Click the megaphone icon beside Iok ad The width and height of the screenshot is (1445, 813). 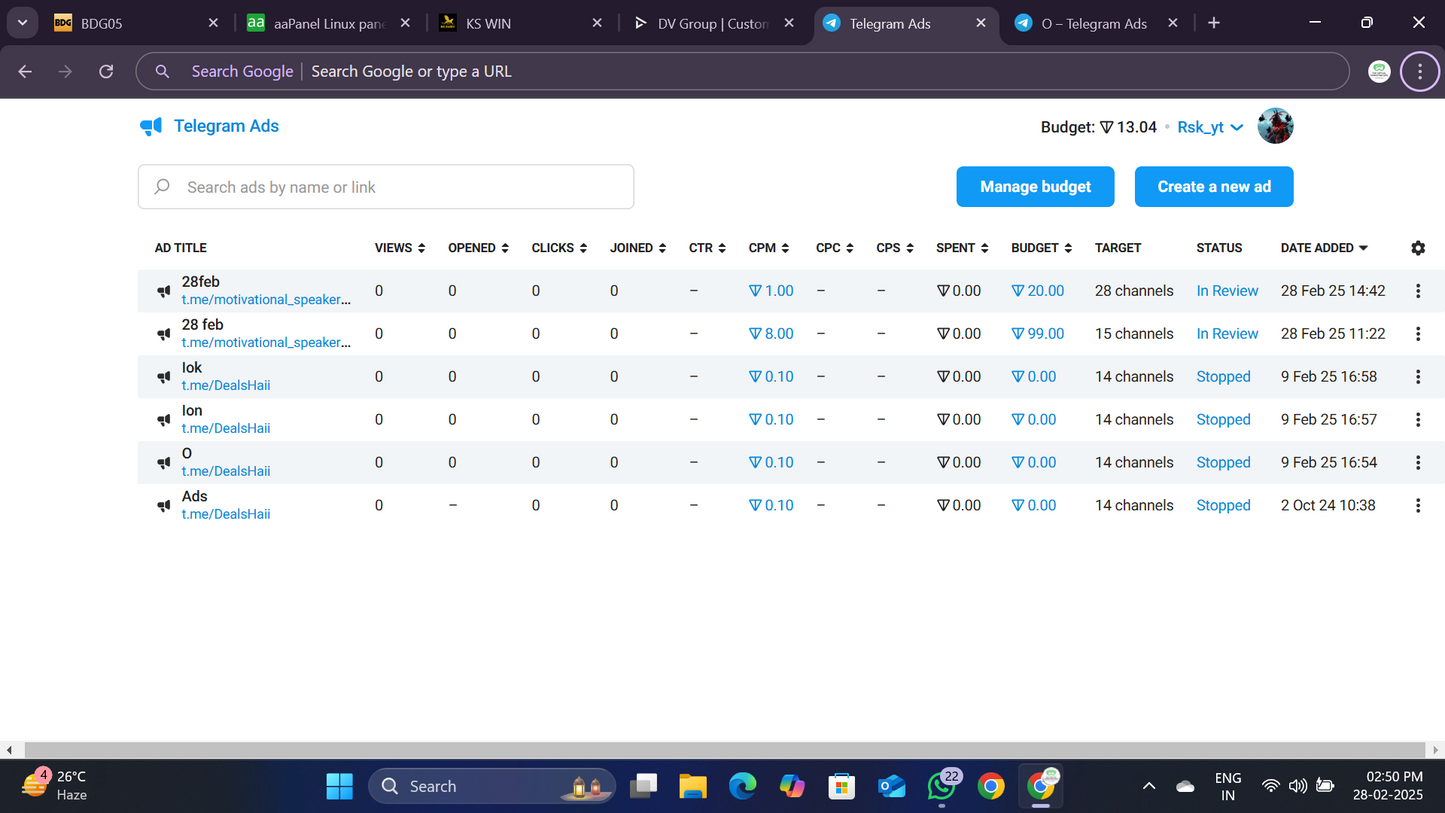164,378
